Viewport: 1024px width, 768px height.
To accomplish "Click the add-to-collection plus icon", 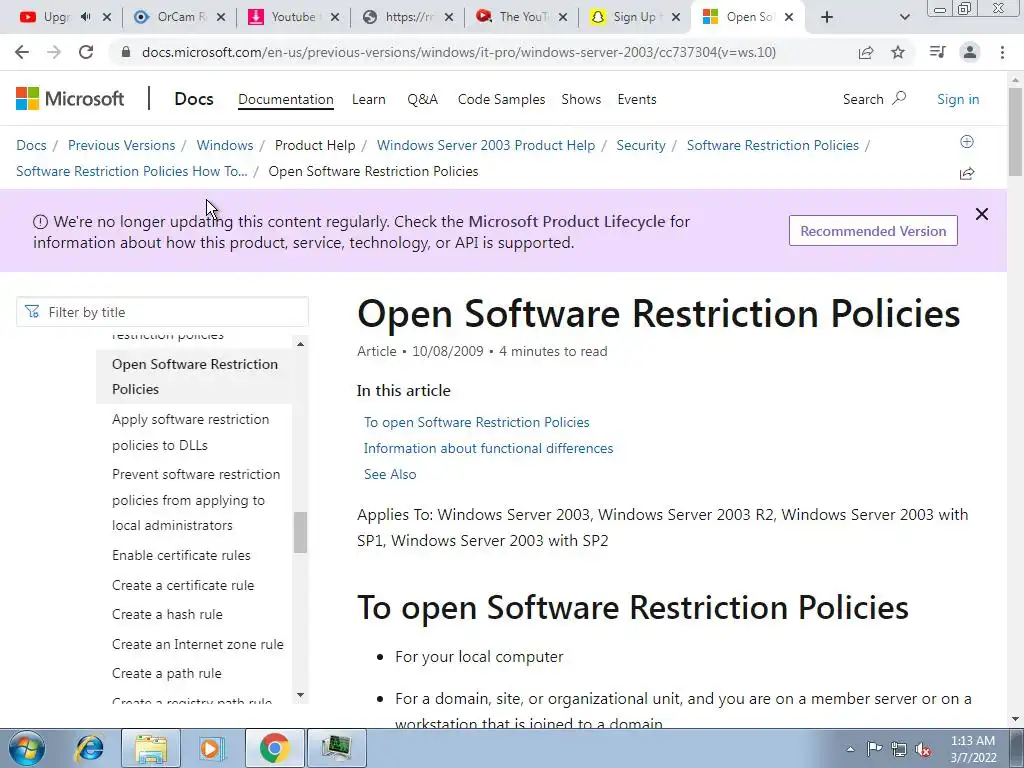I will click(x=967, y=142).
